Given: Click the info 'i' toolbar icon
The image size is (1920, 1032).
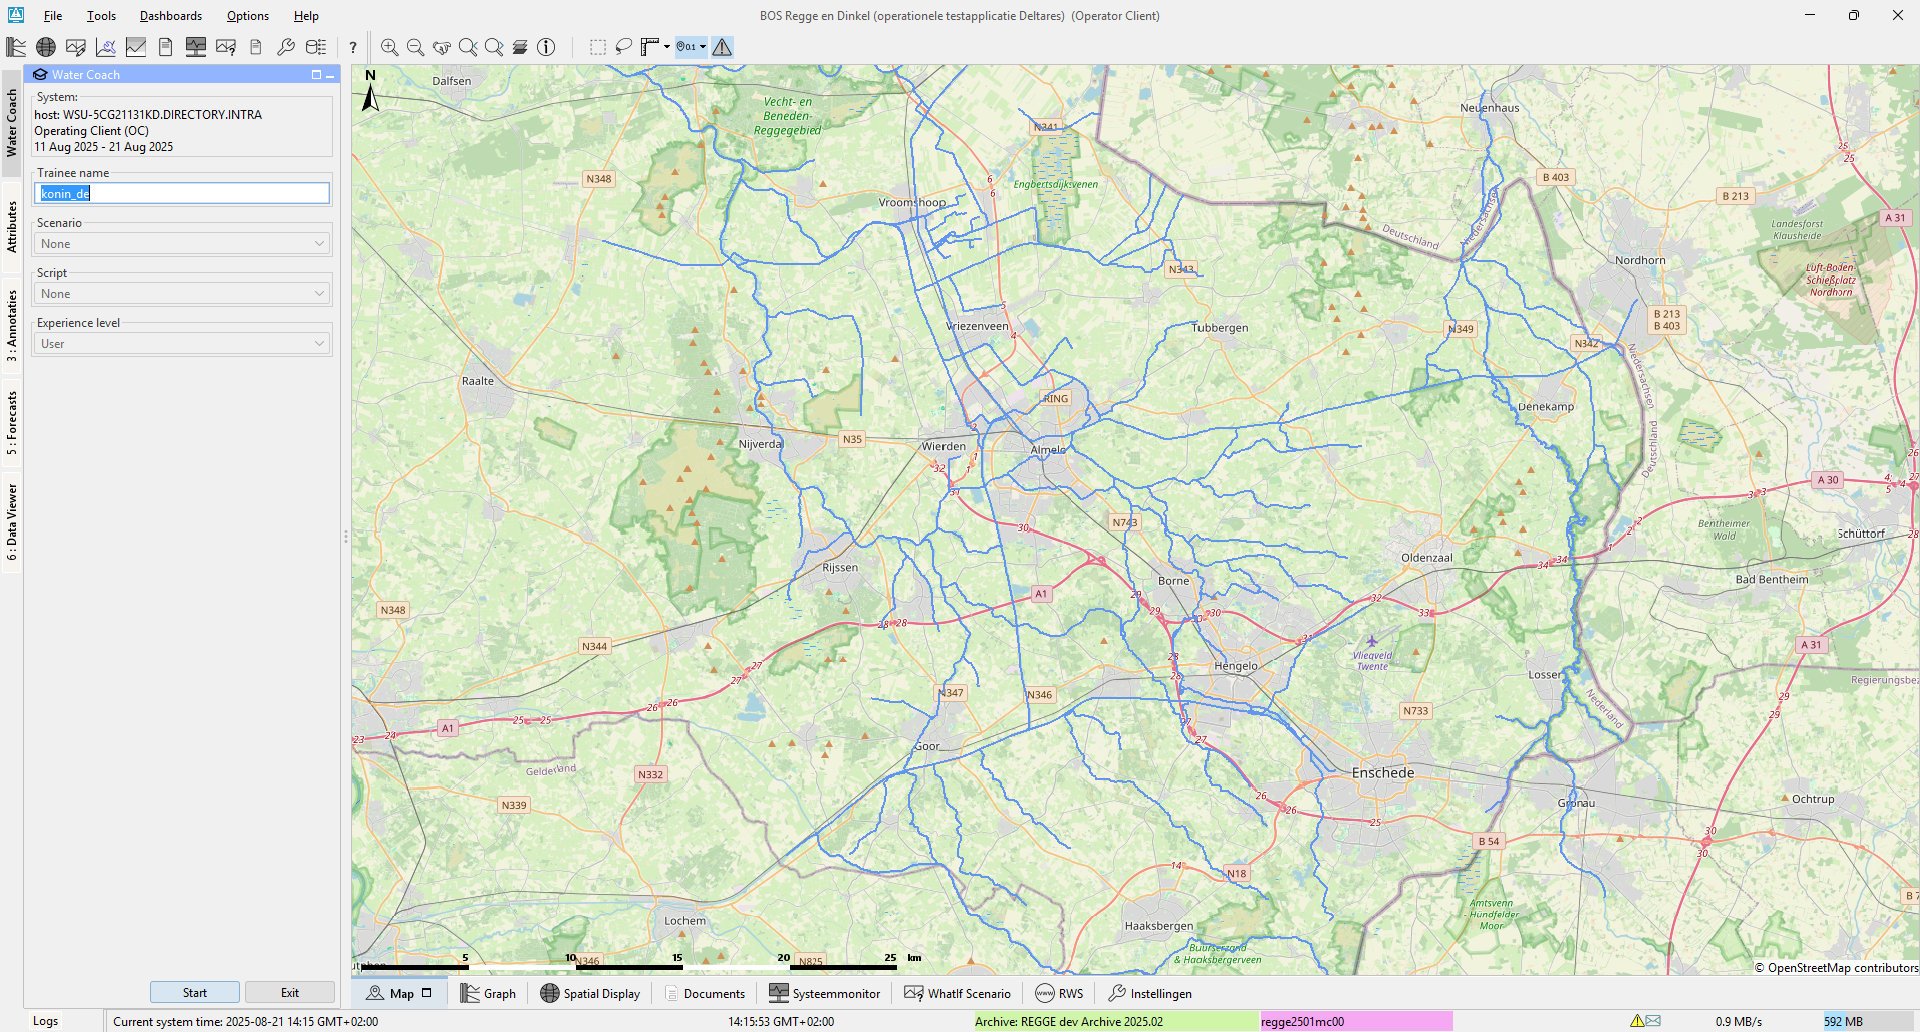Looking at the screenshot, I should (546, 47).
